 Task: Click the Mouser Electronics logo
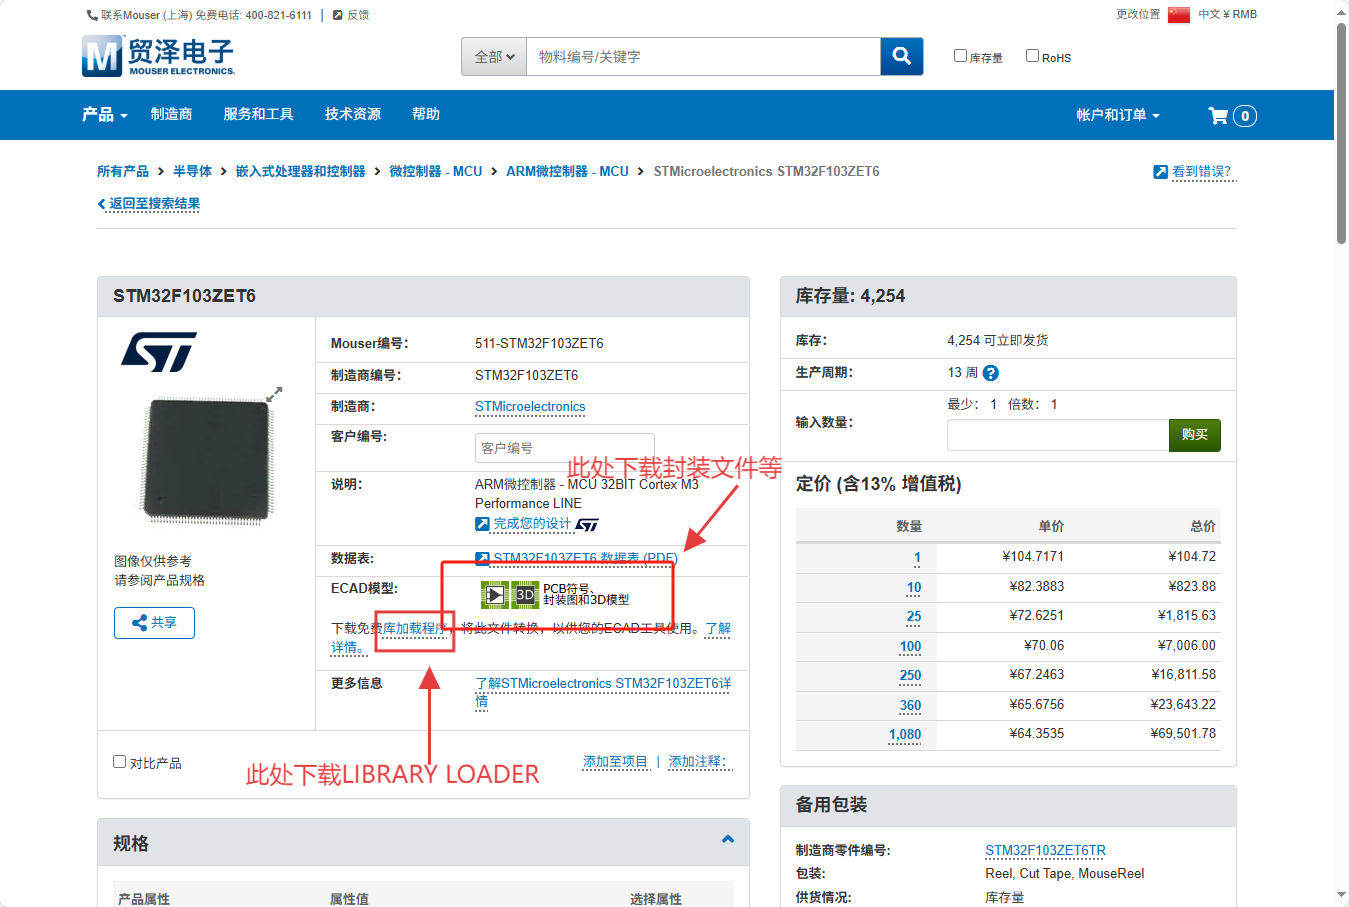[x=159, y=56]
